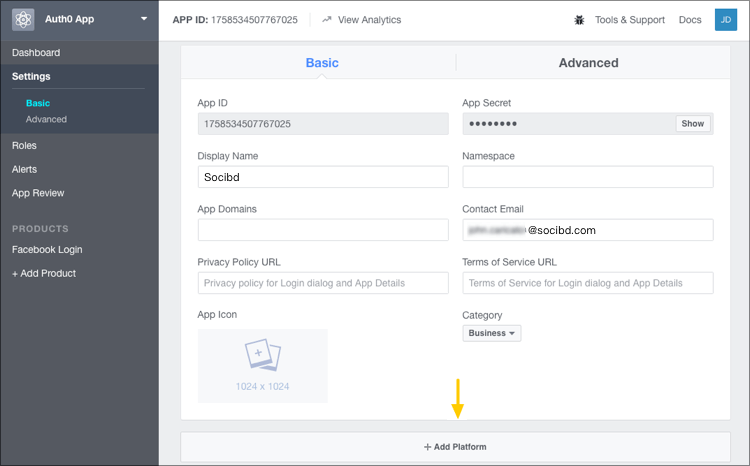Navigate to App Review section

tap(38, 193)
